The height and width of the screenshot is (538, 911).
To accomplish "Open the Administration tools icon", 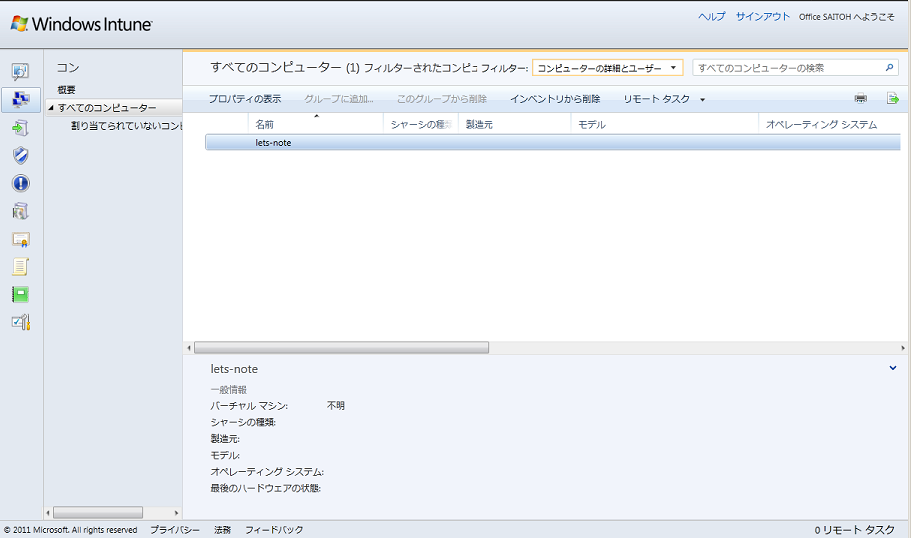I will coord(20,322).
